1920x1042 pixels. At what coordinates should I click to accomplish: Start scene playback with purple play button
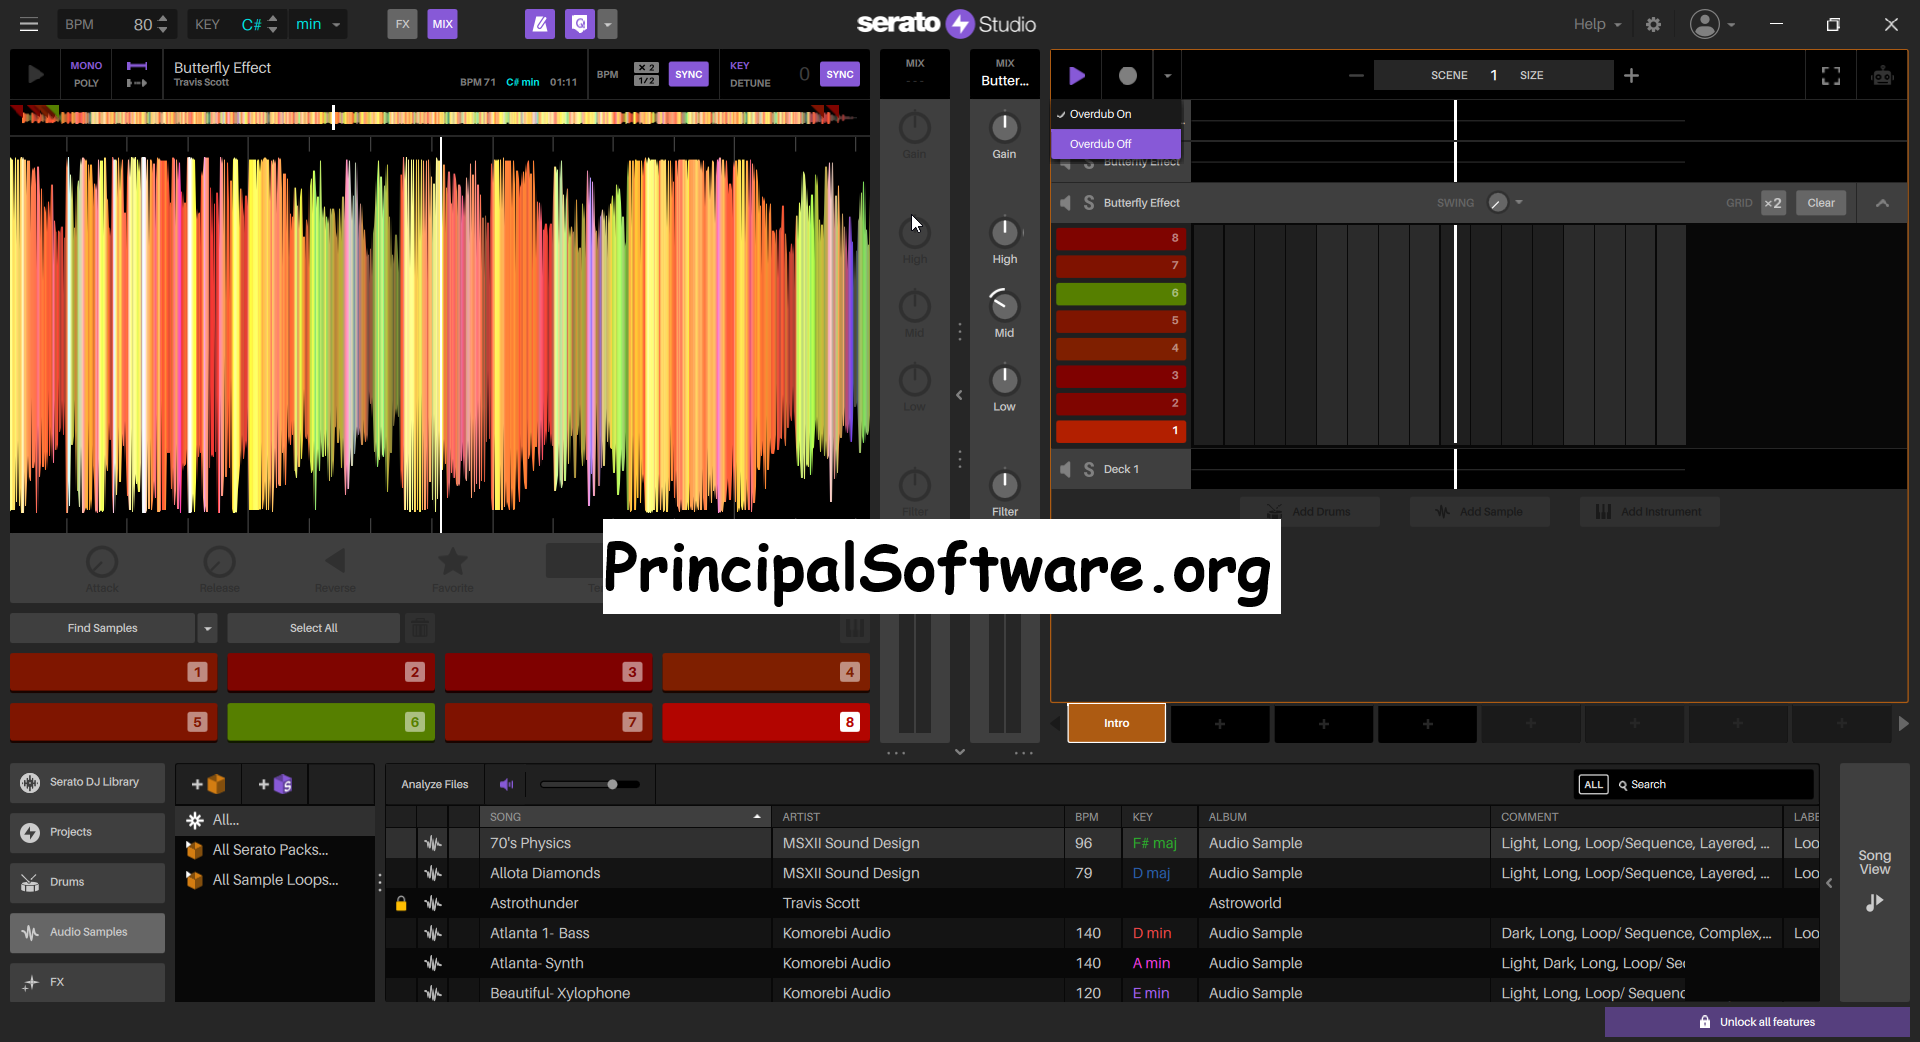1077,75
